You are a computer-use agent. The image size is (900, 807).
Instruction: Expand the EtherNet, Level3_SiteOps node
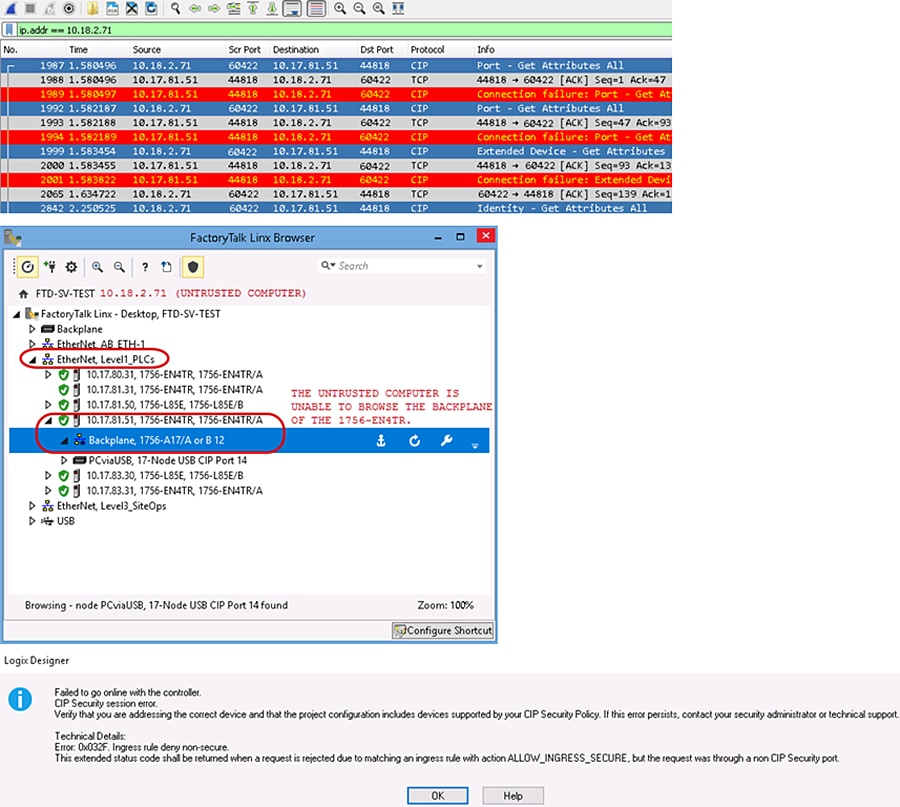click(x=33, y=506)
